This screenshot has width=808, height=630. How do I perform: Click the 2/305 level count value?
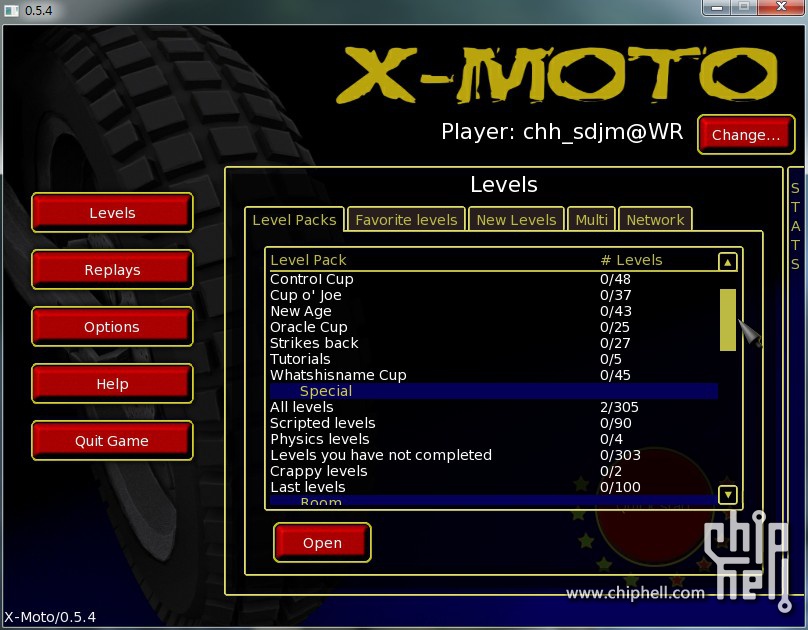(x=619, y=407)
